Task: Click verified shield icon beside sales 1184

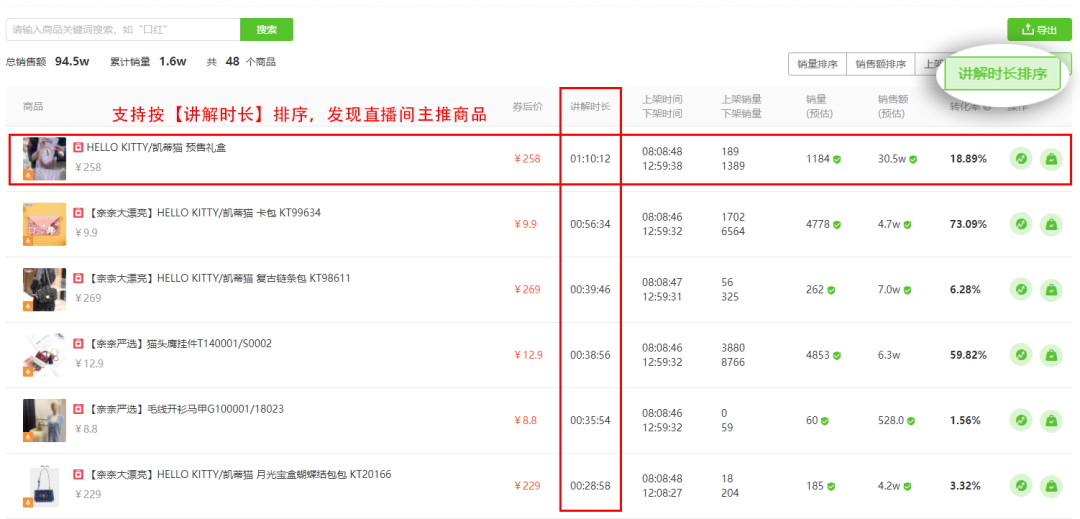Action: click(x=837, y=159)
